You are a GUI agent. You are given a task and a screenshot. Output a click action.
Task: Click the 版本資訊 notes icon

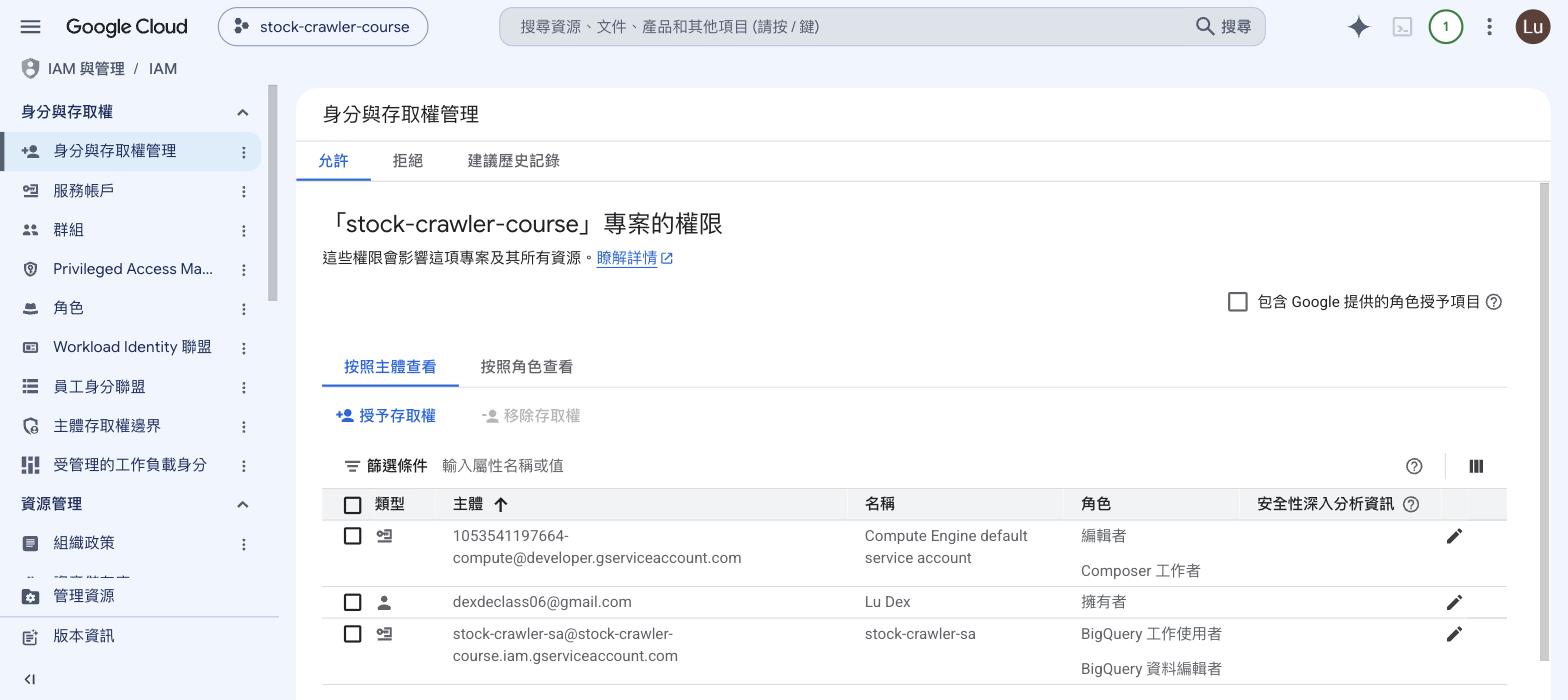[30, 636]
